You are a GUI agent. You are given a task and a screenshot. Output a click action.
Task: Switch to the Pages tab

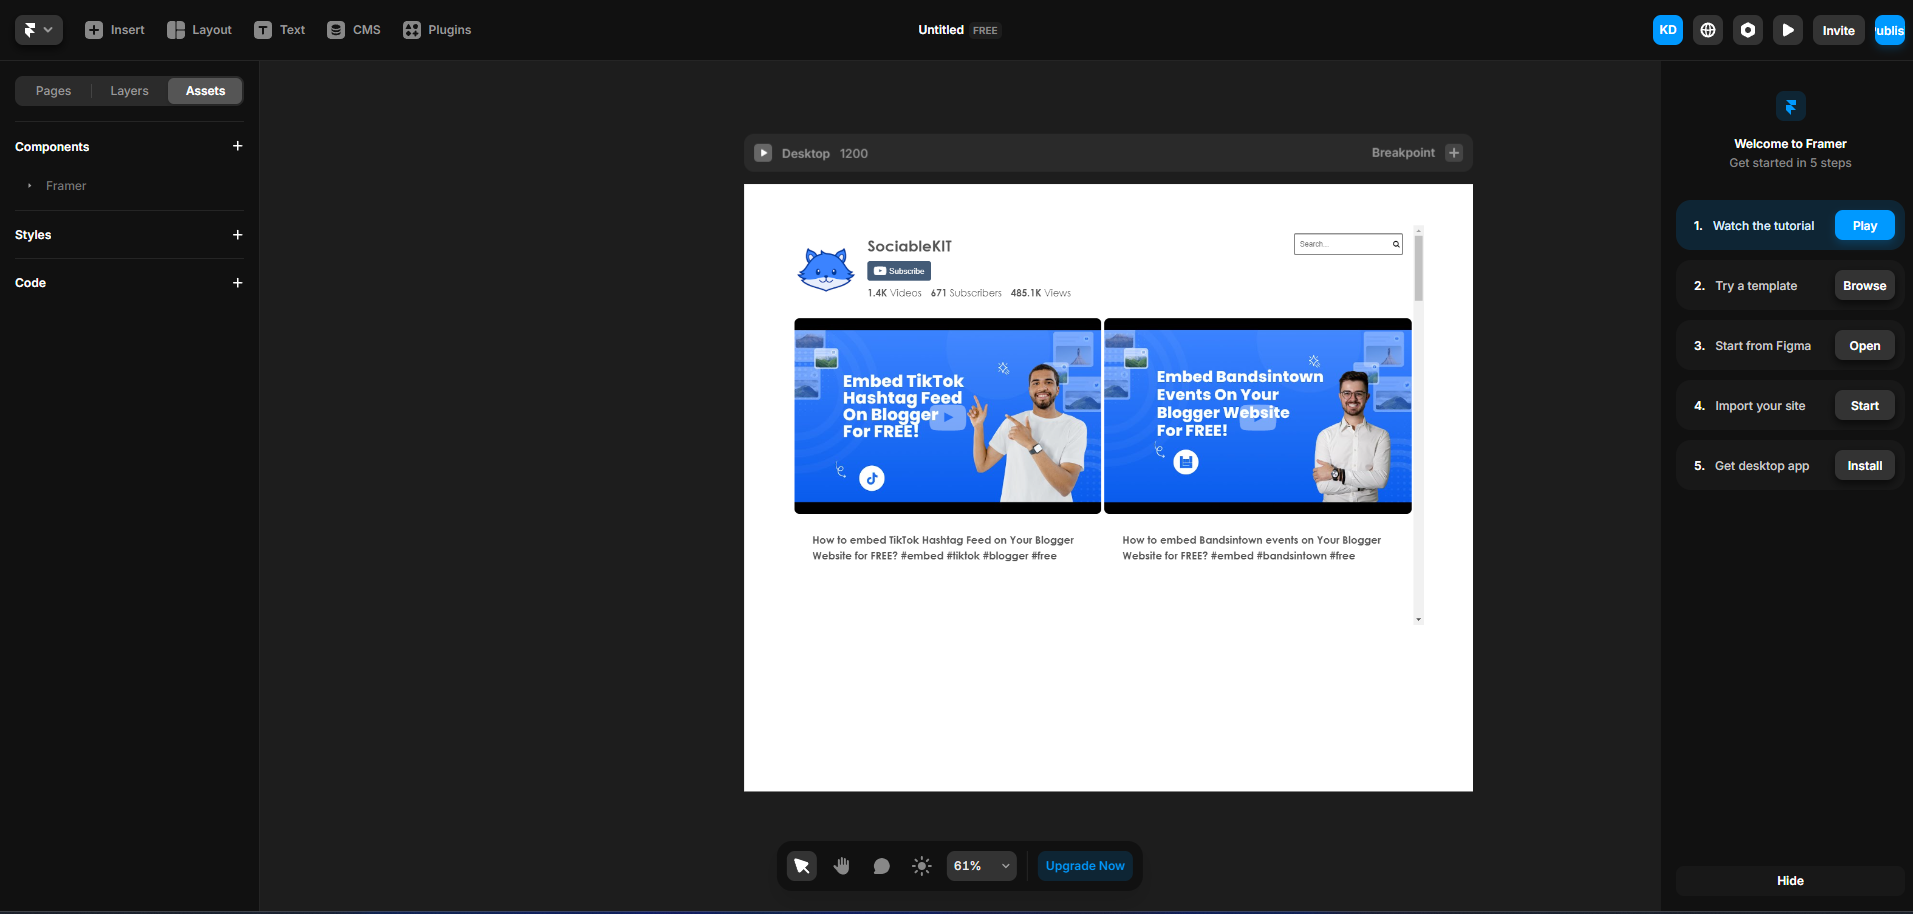[x=54, y=91]
